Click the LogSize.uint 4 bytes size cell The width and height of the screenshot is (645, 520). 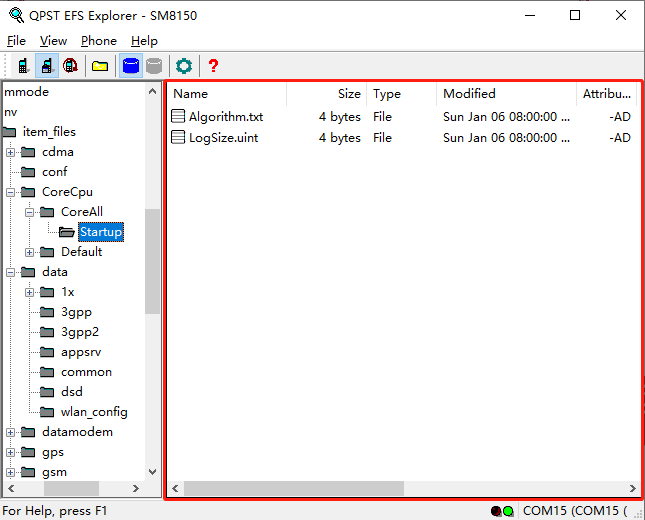[340, 138]
